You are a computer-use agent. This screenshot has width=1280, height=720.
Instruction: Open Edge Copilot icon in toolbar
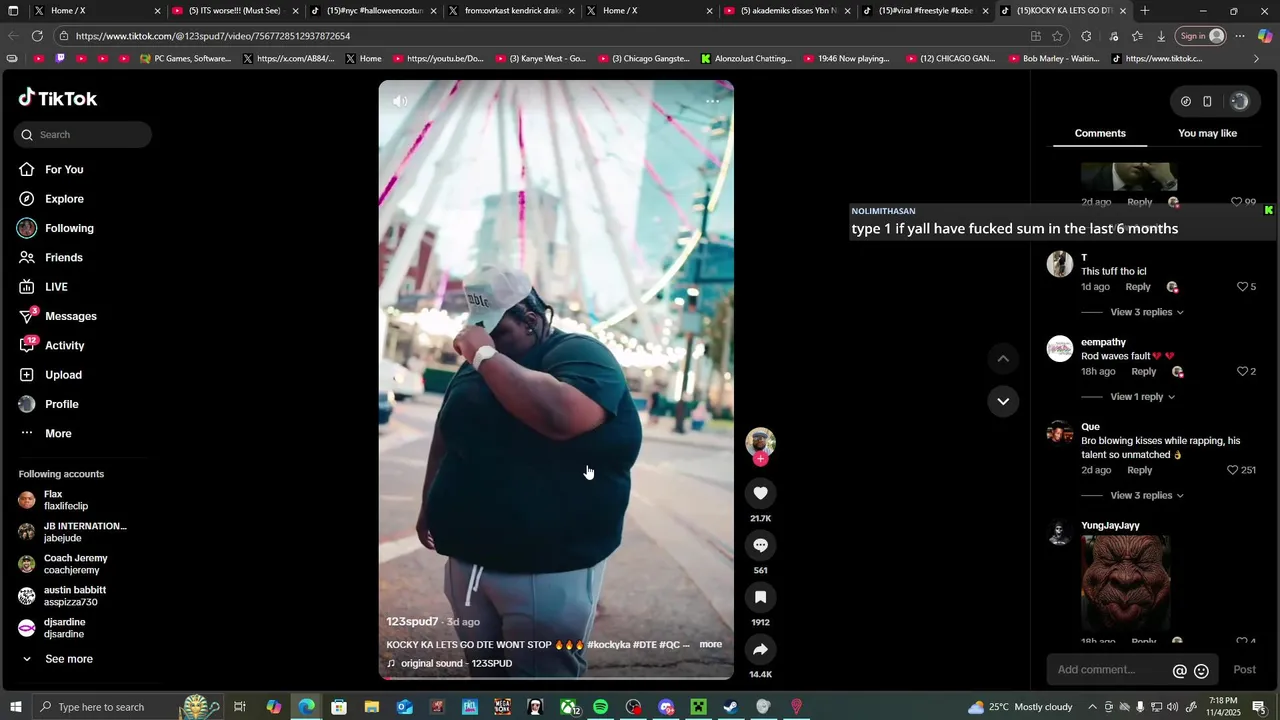pyautogui.click(x=1264, y=36)
